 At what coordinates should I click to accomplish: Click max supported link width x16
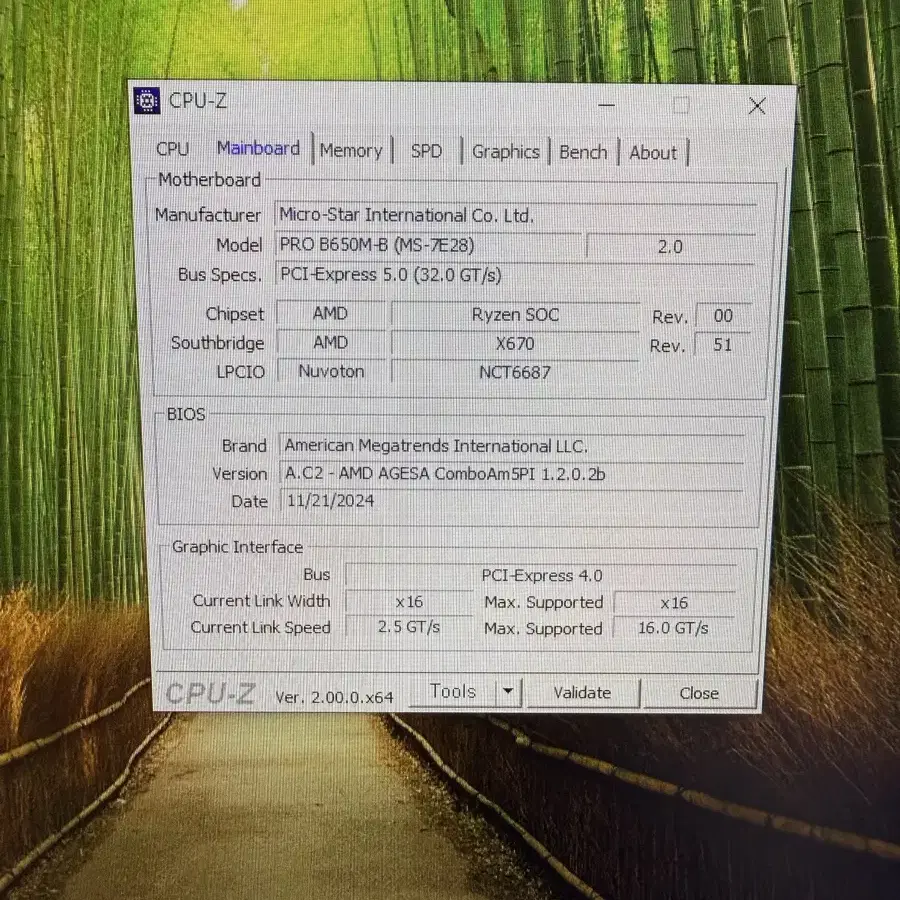[x=674, y=603]
